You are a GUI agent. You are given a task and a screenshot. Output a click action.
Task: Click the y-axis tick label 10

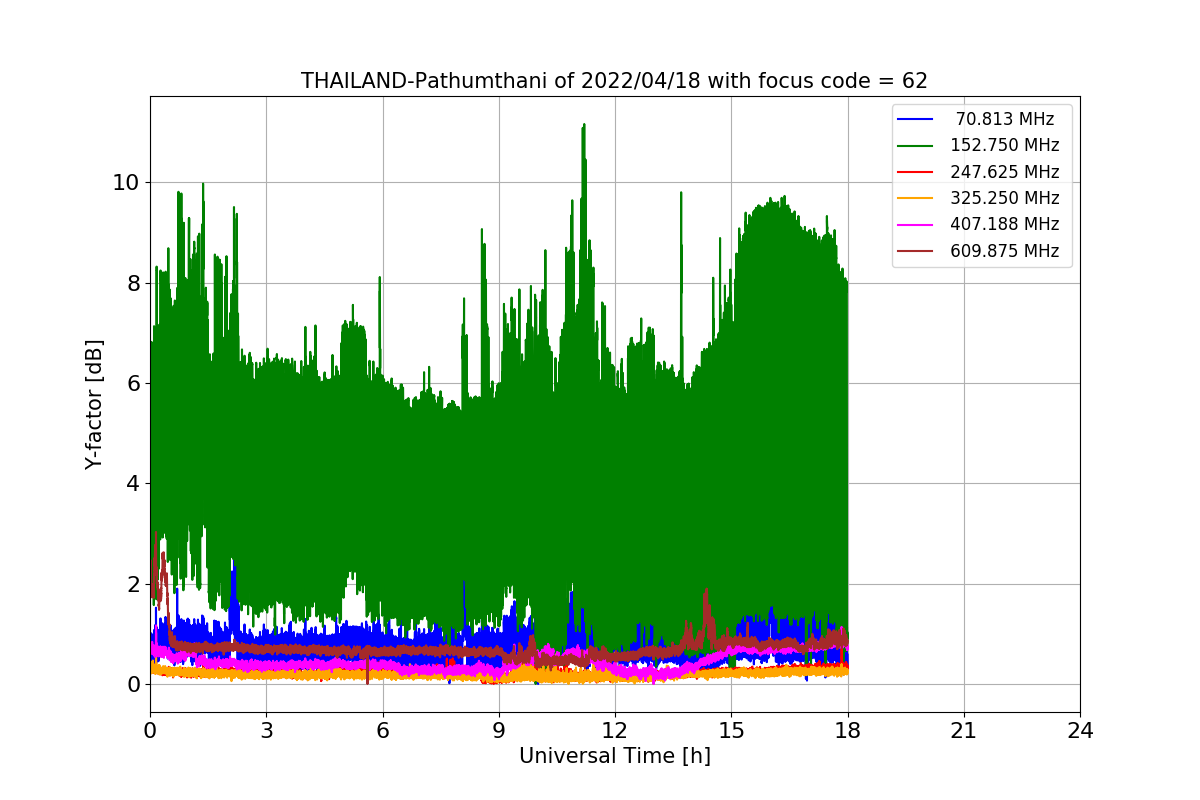[126, 183]
